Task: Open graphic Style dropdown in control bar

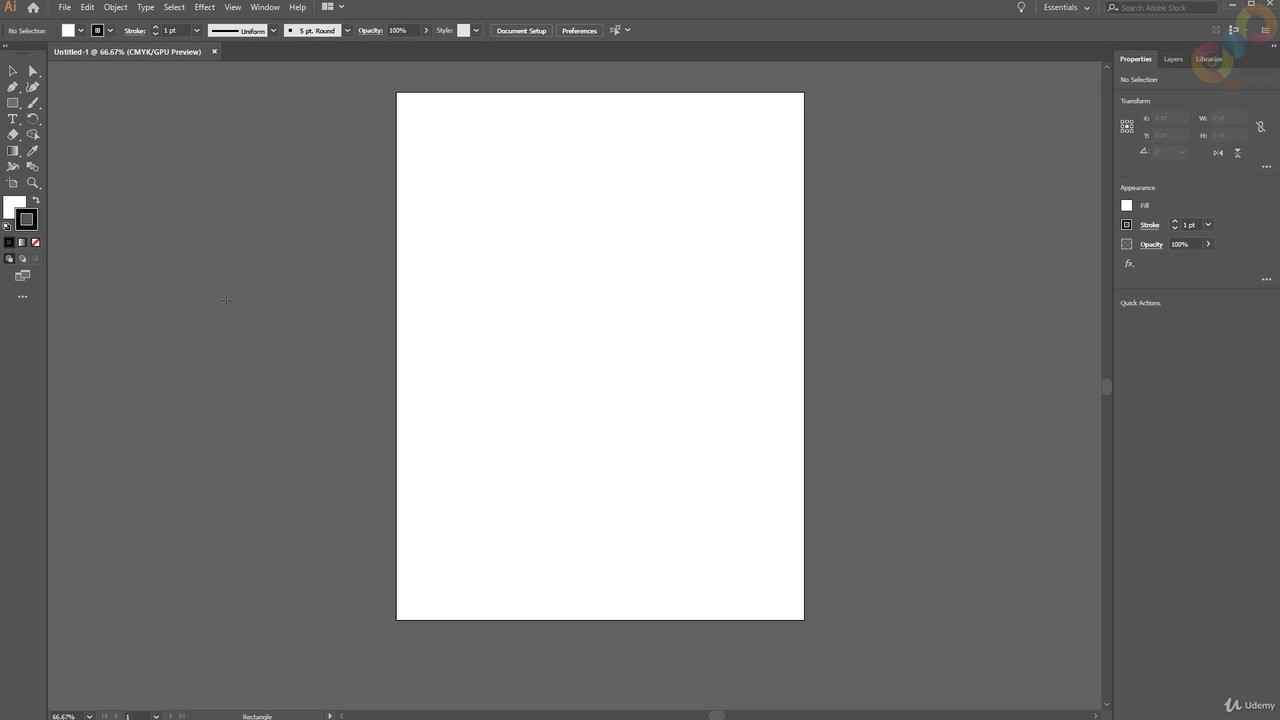Action: (476, 31)
